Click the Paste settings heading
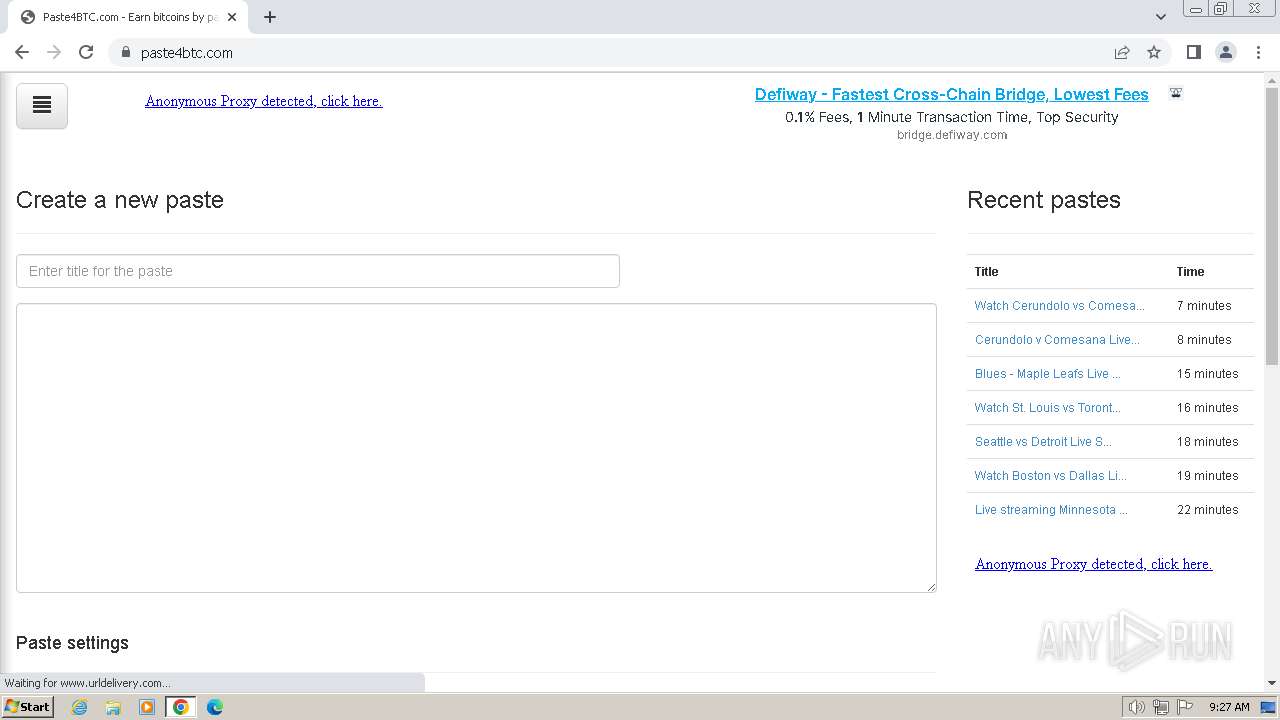This screenshot has height=720, width=1280. click(x=72, y=643)
